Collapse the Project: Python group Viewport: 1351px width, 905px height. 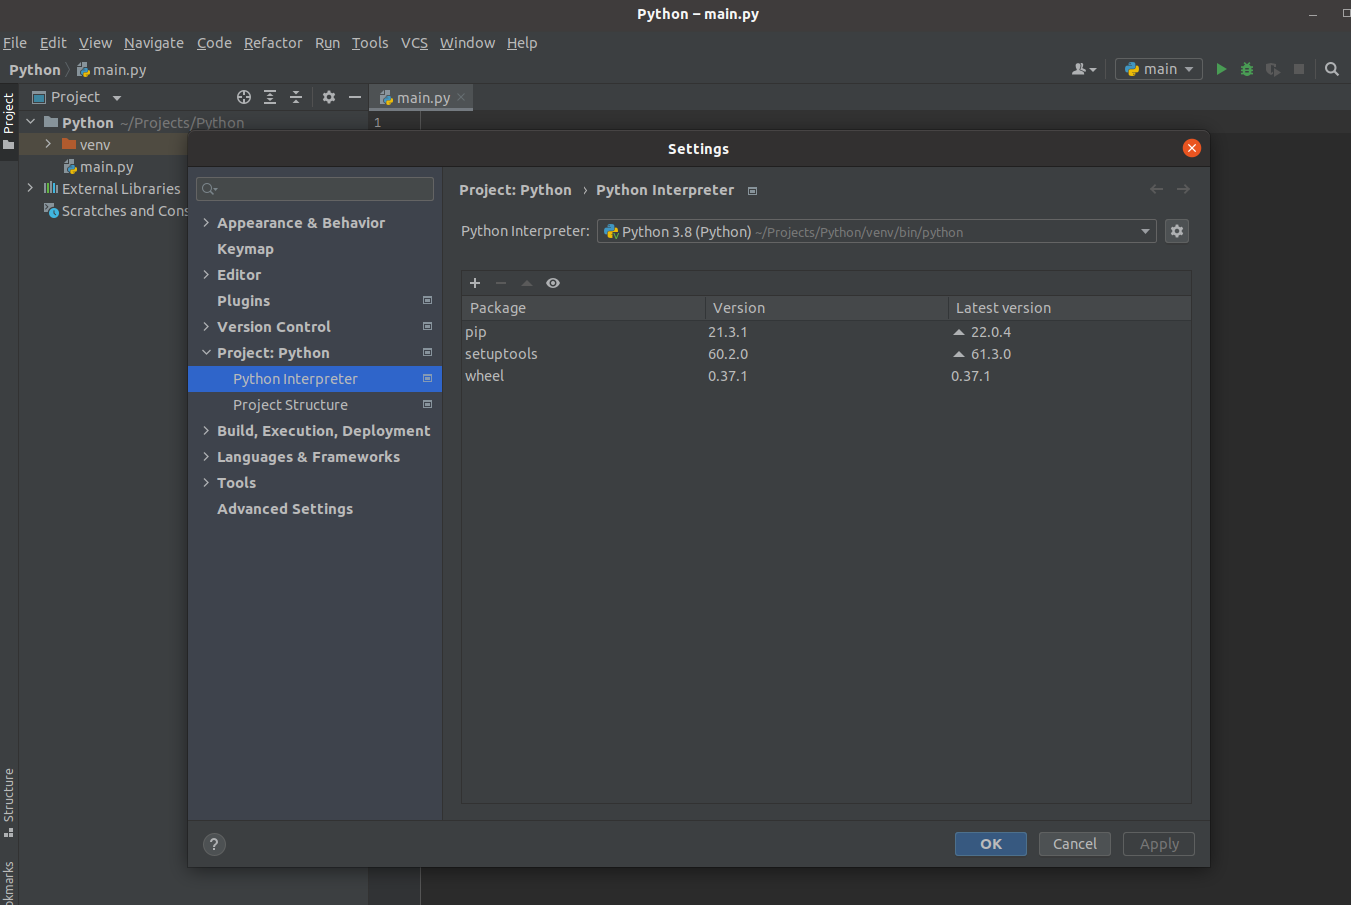[x=206, y=352]
